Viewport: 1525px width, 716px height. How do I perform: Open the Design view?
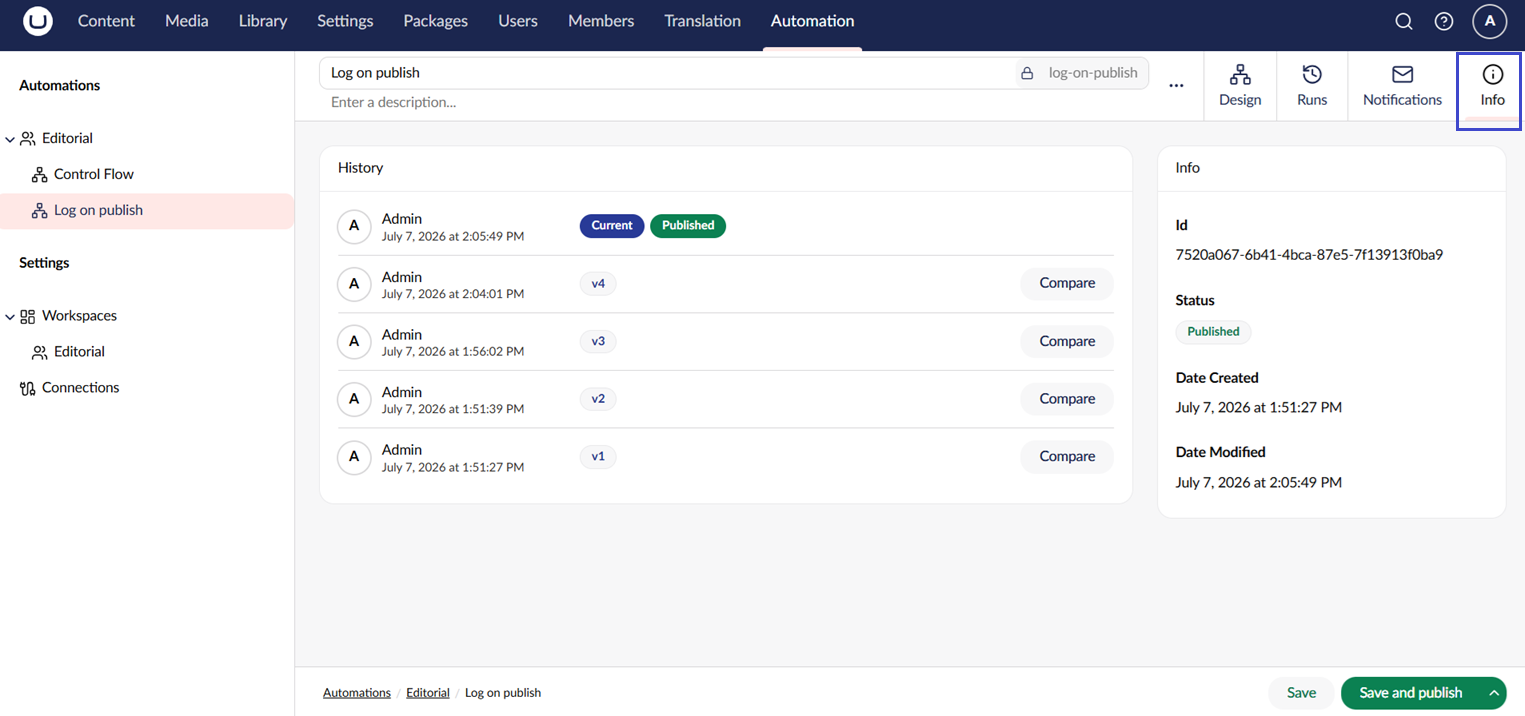point(1240,86)
